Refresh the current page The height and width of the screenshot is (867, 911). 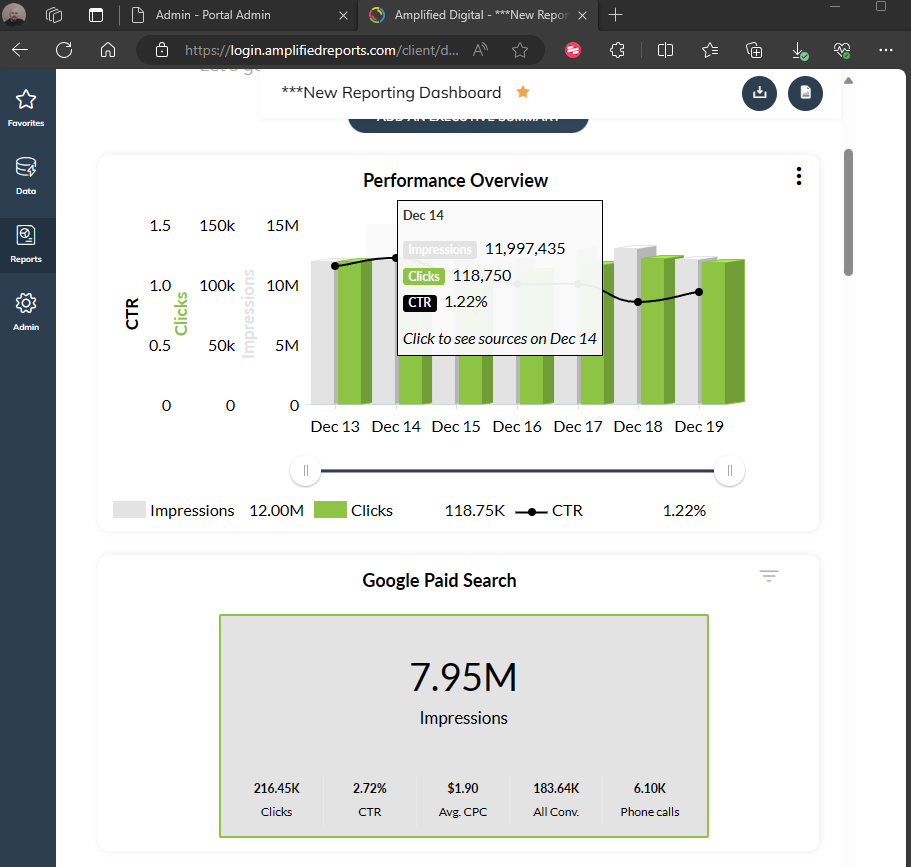[x=64, y=50]
